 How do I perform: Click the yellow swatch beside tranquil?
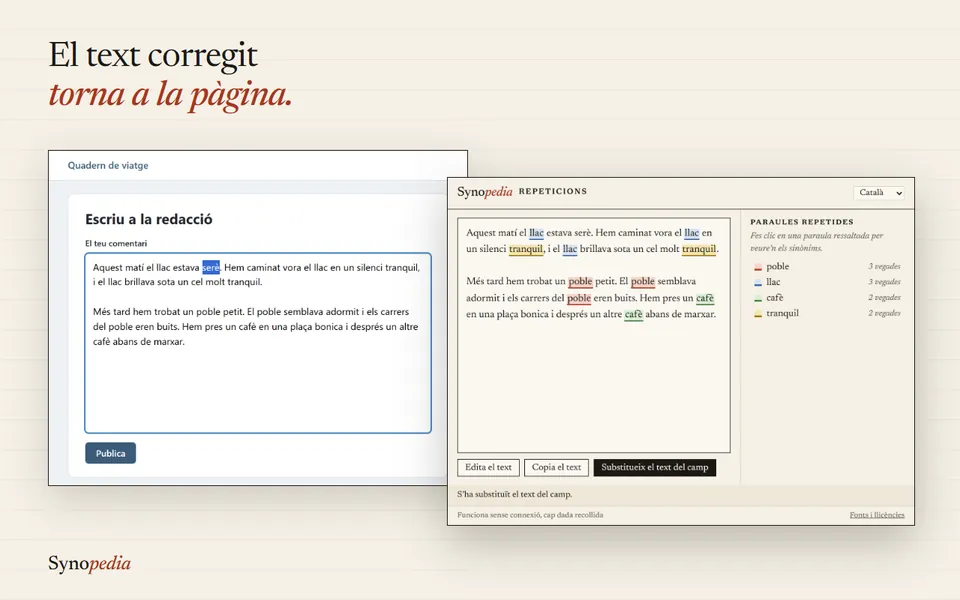click(758, 313)
